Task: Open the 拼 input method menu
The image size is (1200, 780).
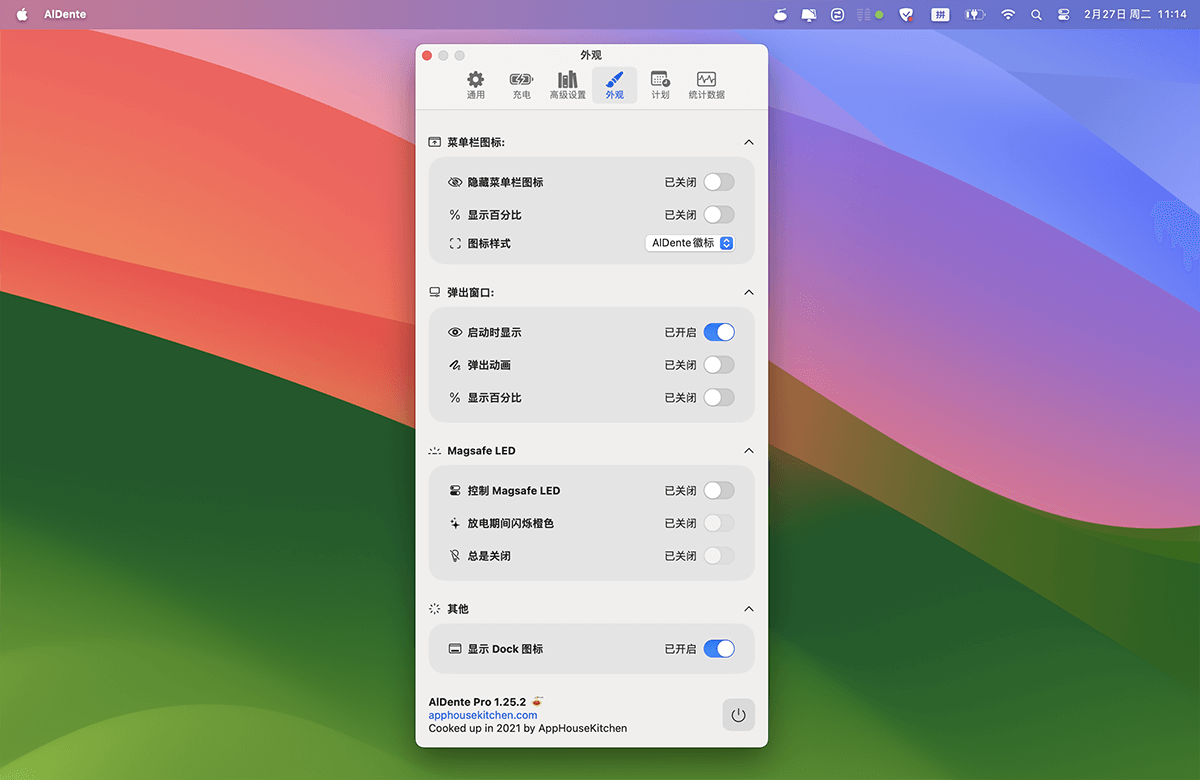Action: (x=940, y=15)
